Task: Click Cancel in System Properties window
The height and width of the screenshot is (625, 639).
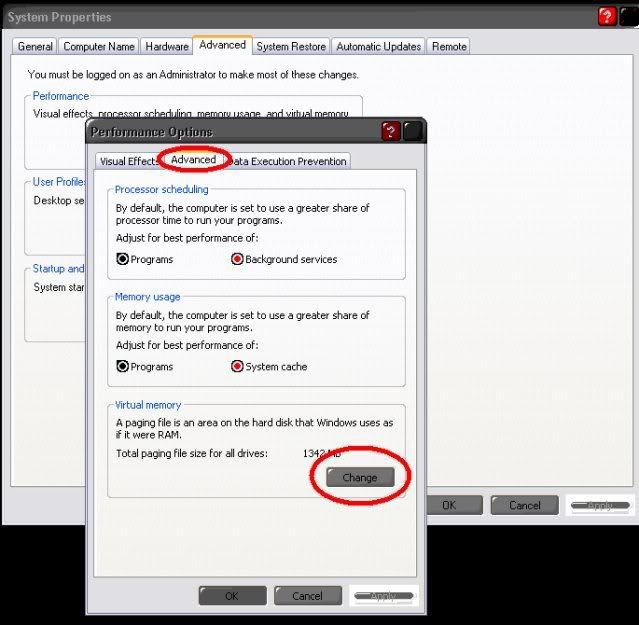Action: coord(524,505)
